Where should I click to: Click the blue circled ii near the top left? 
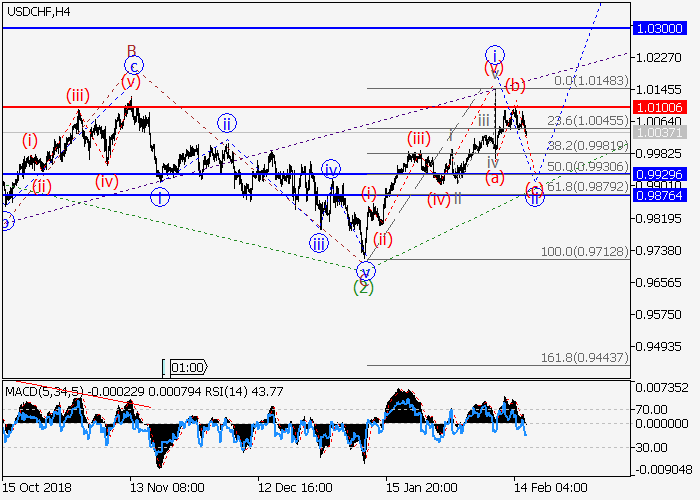pyautogui.click(x=228, y=124)
